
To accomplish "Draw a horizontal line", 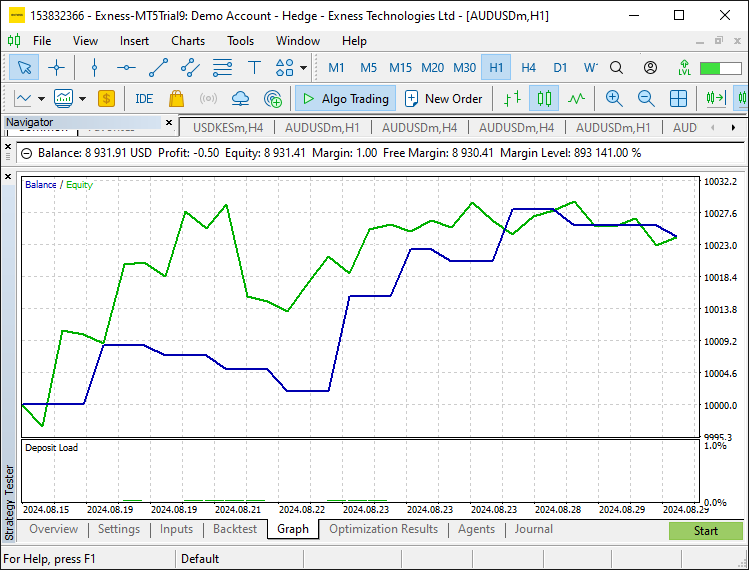I will (x=126, y=67).
